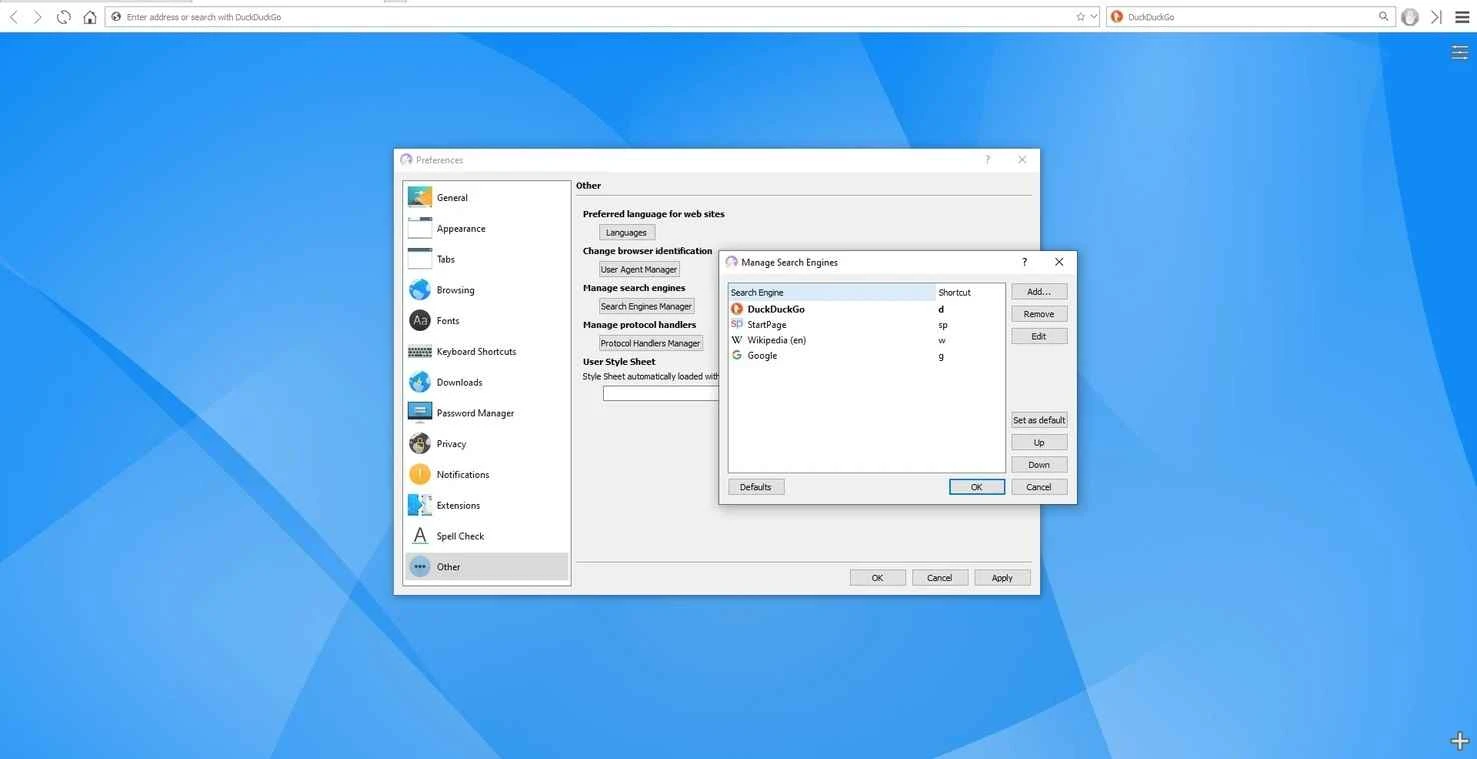The height and width of the screenshot is (759, 1477).
Task: Select General in Preferences sidebar
Action: click(x=487, y=198)
